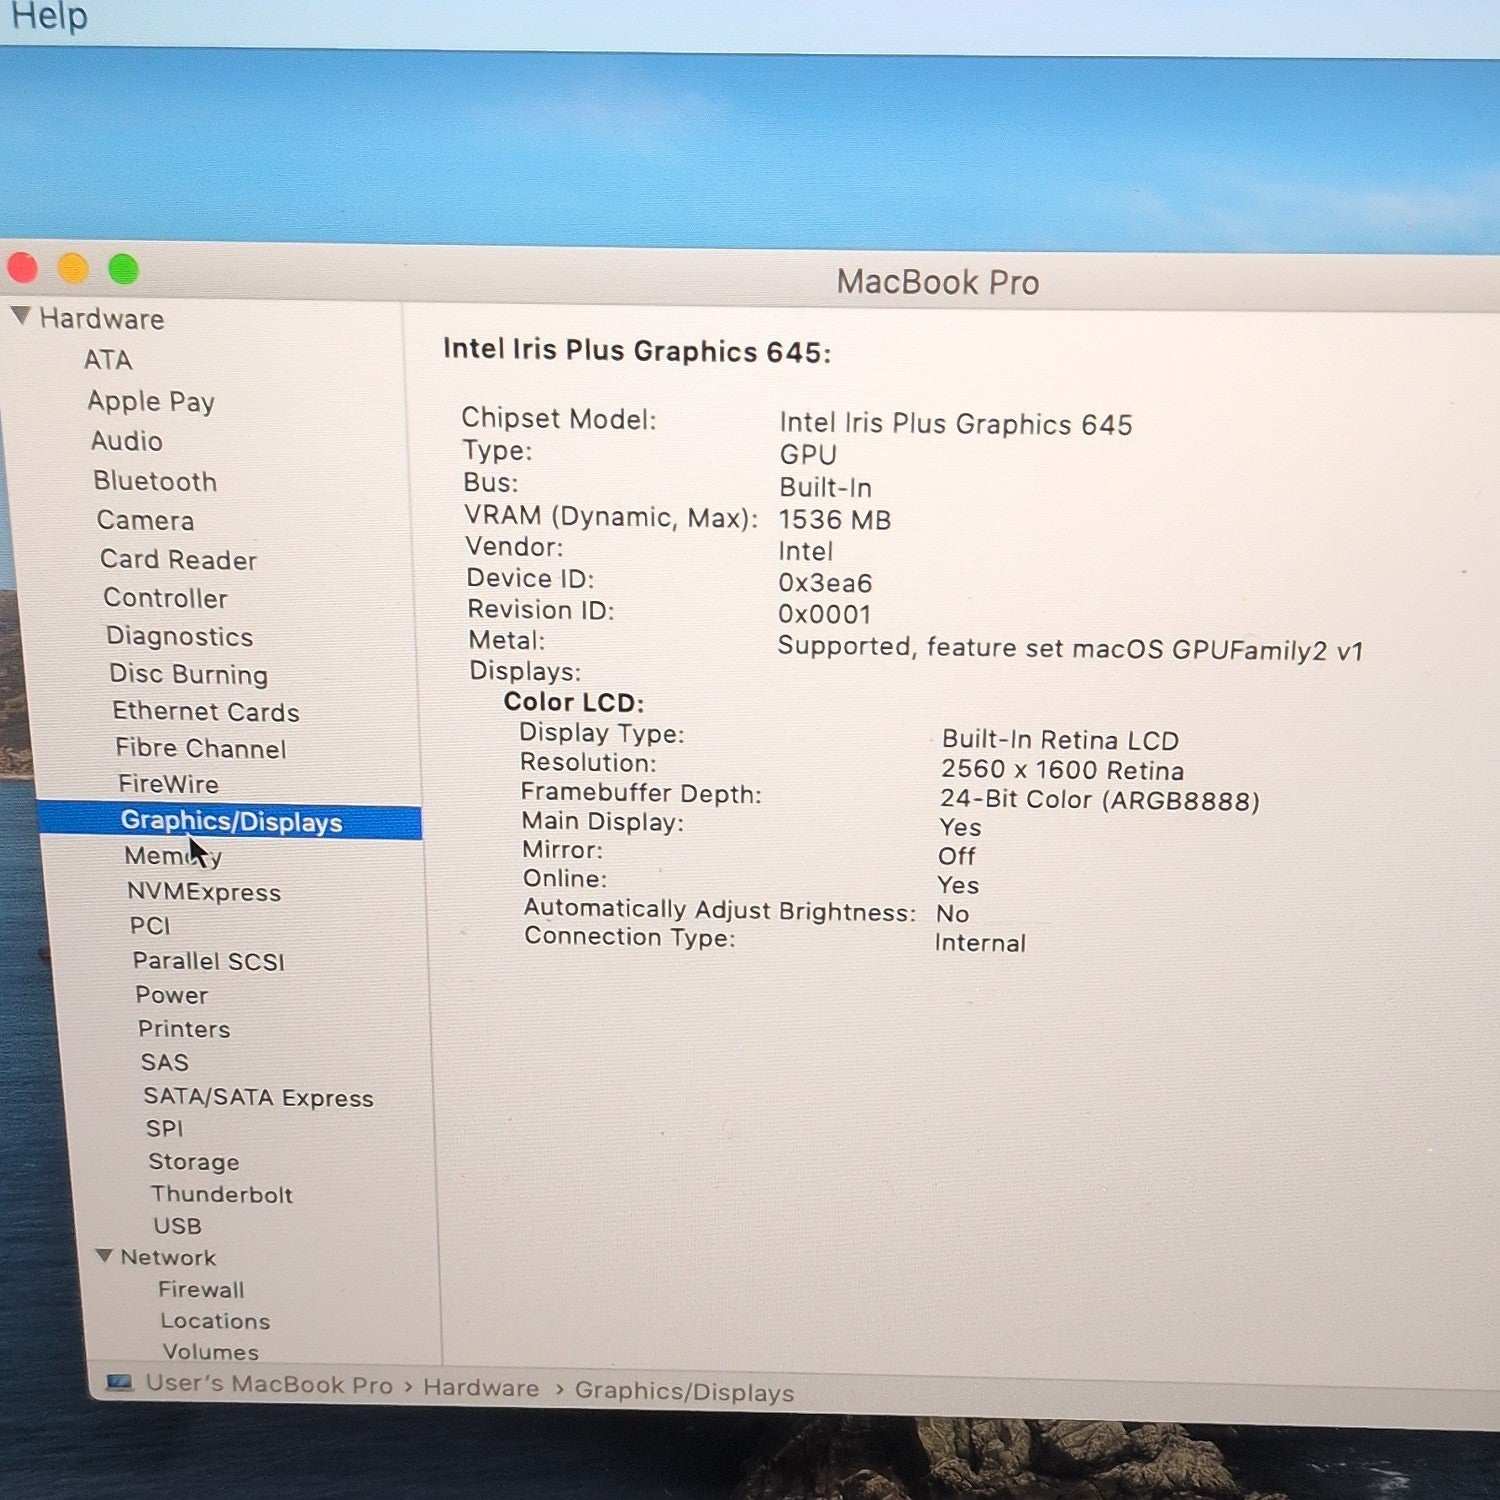This screenshot has height=1500, width=1500.
Task: Click the Intel Iris Plus Graphics 645 heading
Action: coord(637,350)
